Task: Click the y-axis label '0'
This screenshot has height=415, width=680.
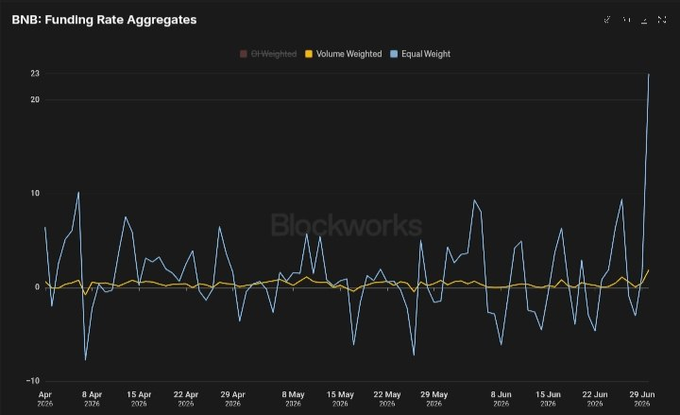Action: [x=37, y=287]
